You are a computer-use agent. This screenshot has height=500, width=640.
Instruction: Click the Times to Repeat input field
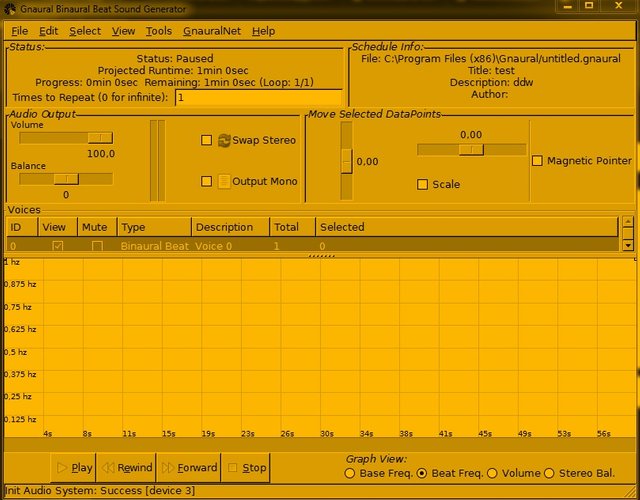[x=258, y=98]
